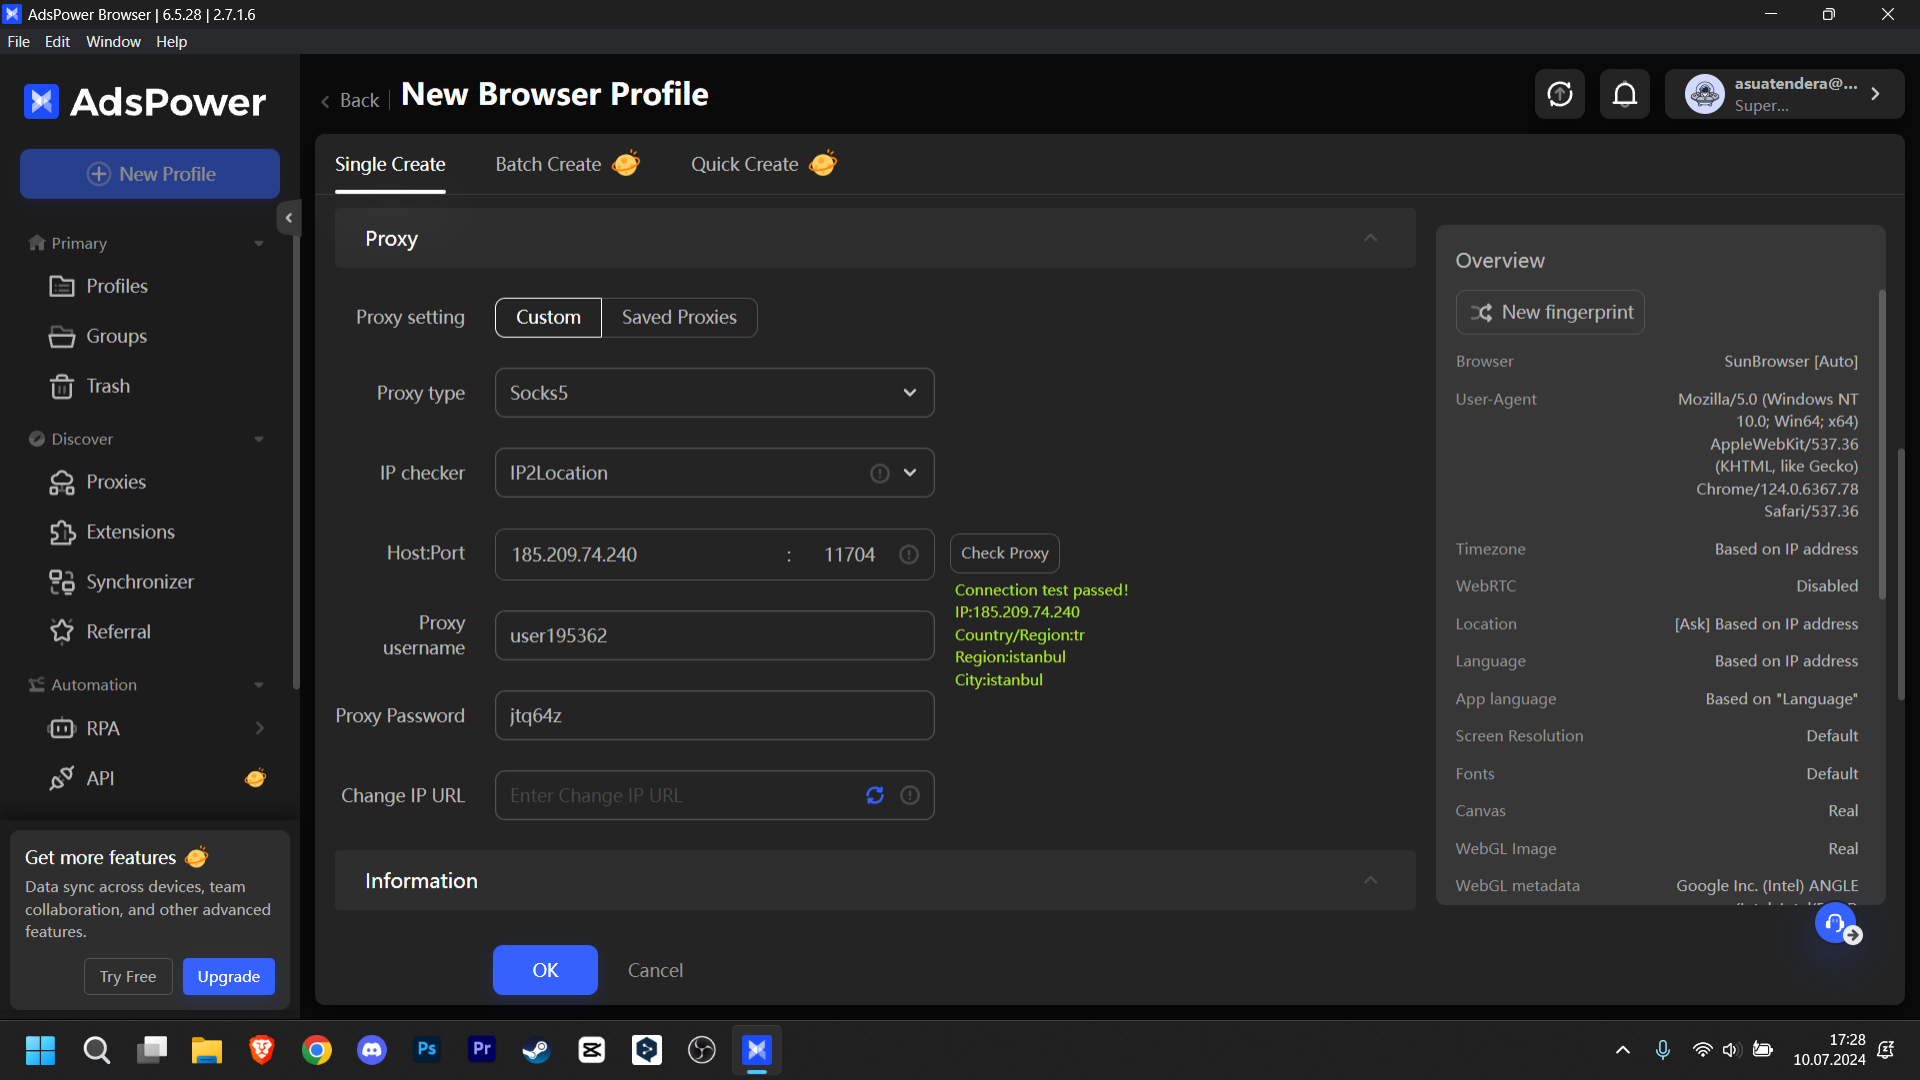Image resolution: width=1920 pixels, height=1080 pixels.
Task: Open the Extensions puzzle icon
Action: coord(62,533)
